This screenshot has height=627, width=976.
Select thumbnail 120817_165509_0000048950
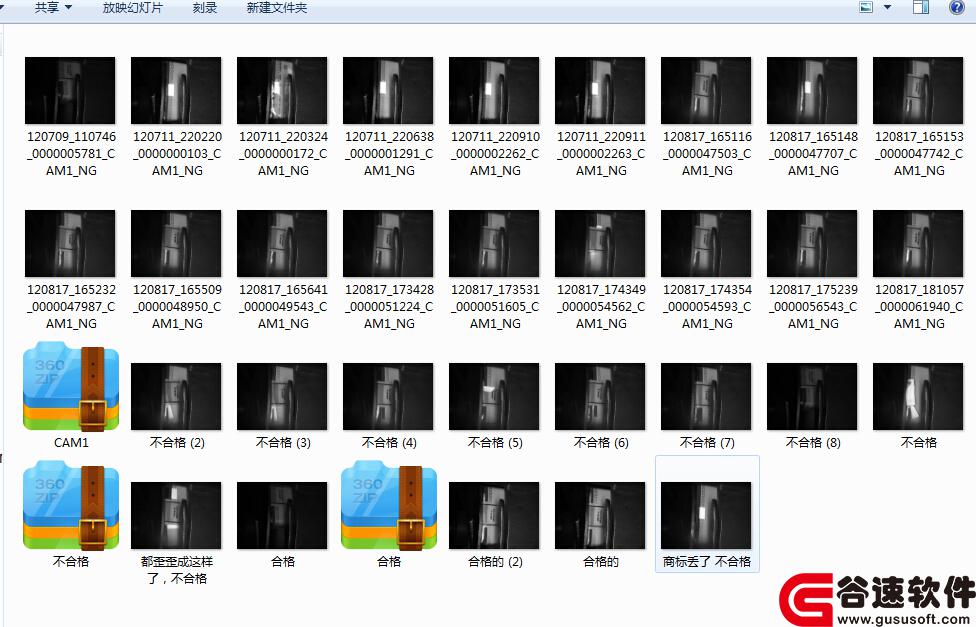[176, 243]
